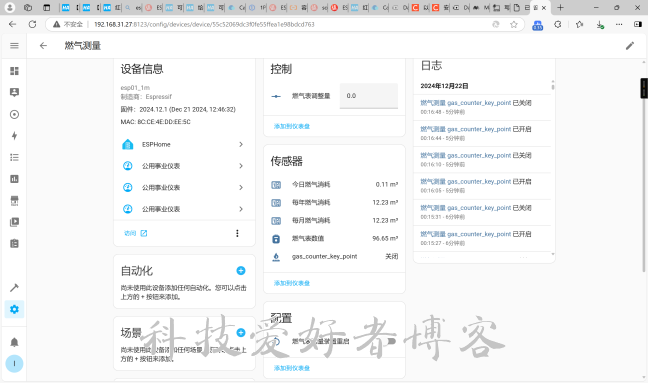Open the HACS store icon in sidebar
This screenshot has width=648, height=383.
(14, 200)
